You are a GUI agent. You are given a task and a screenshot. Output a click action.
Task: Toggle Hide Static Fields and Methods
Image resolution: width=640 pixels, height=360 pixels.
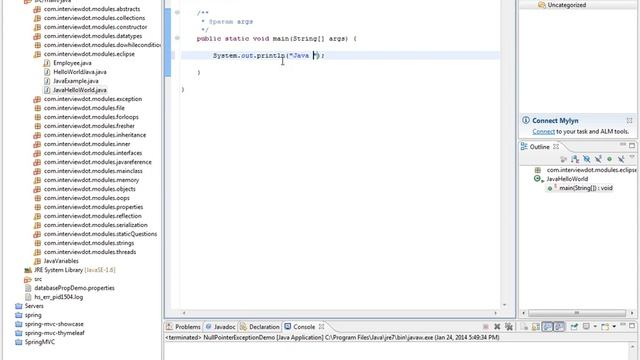[598, 159]
